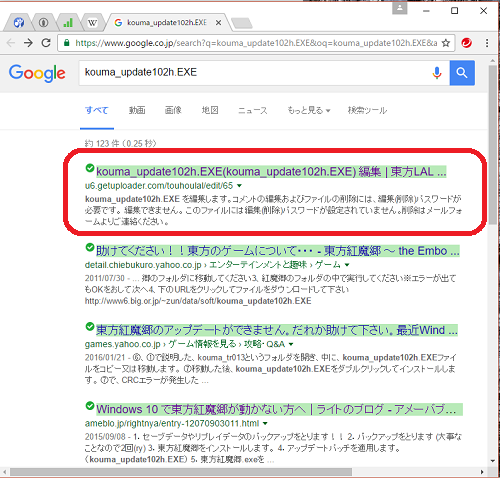The height and width of the screenshot is (478, 500).
Task: Select the ニュース search tab
Action: [x=253, y=110]
